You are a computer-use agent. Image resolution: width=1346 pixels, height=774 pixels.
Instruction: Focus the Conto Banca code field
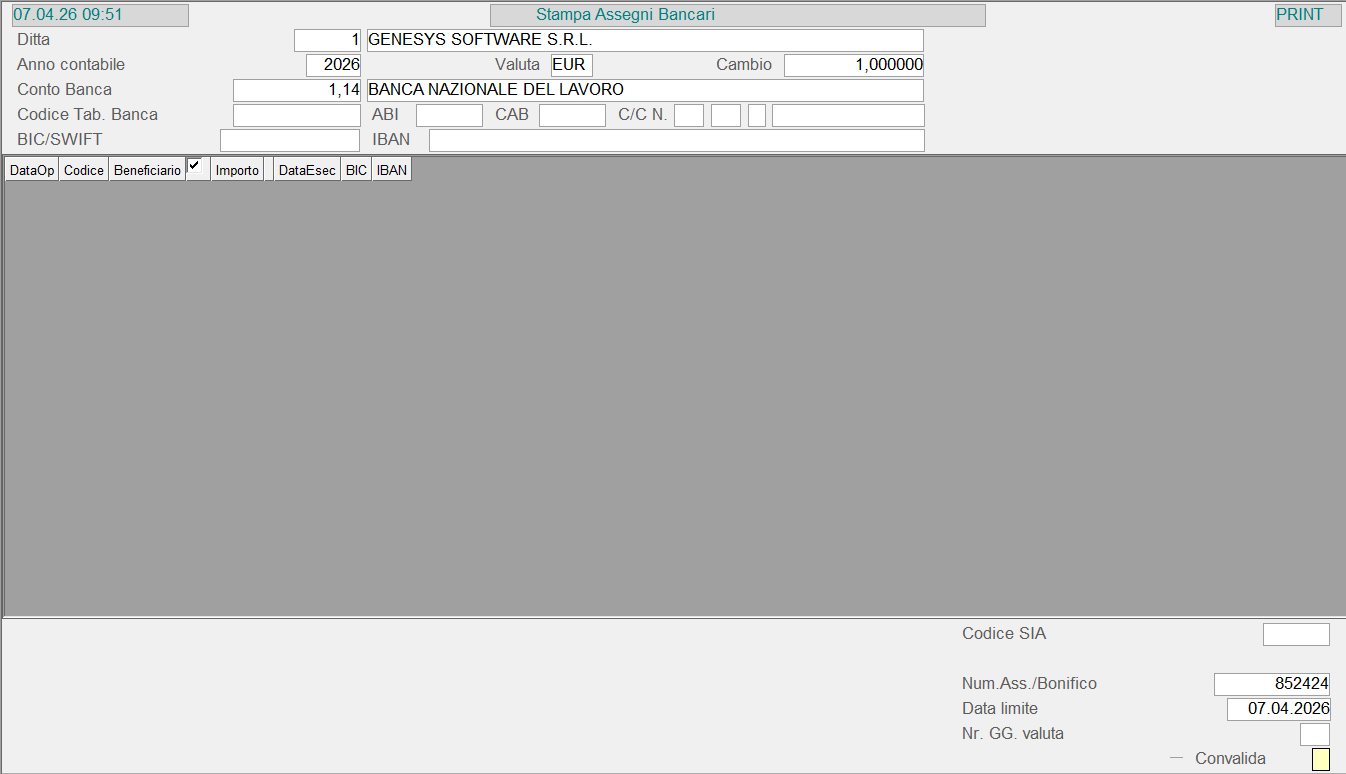[296, 90]
